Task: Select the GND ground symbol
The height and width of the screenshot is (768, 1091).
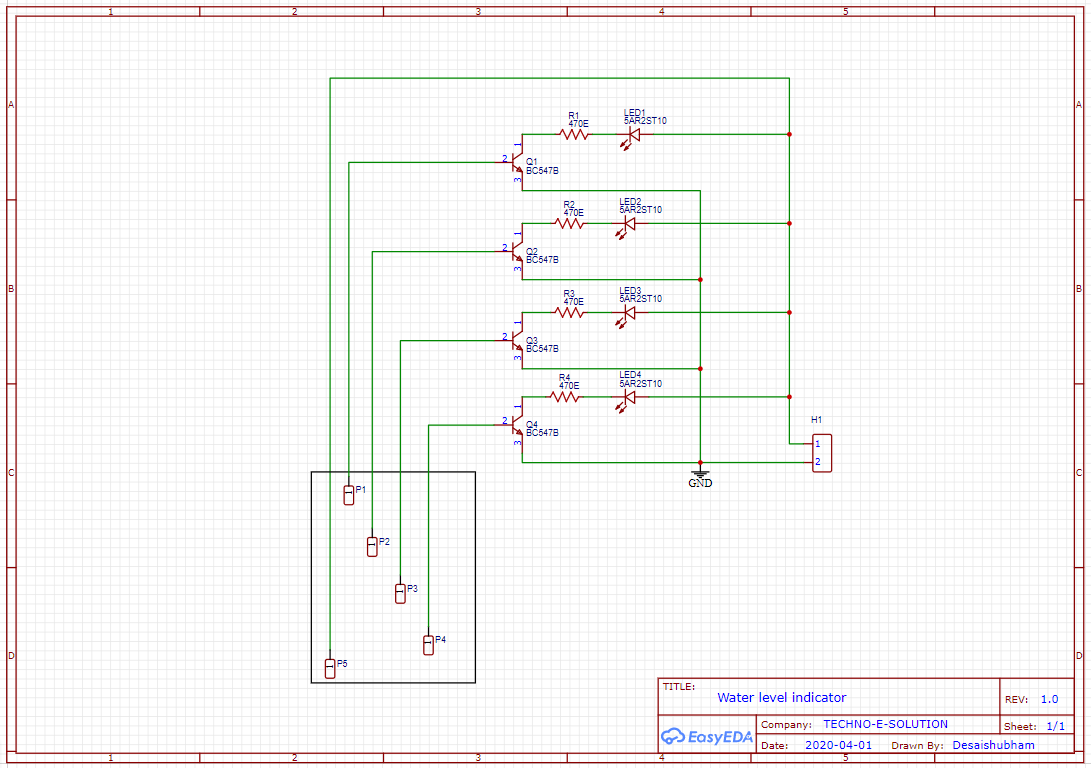Action: point(699,472)
